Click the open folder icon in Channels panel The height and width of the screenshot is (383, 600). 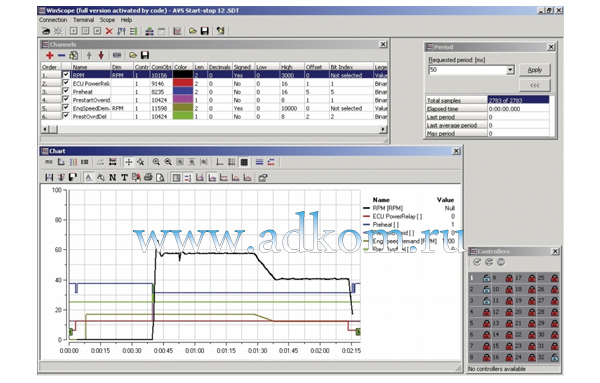(133, 55)
